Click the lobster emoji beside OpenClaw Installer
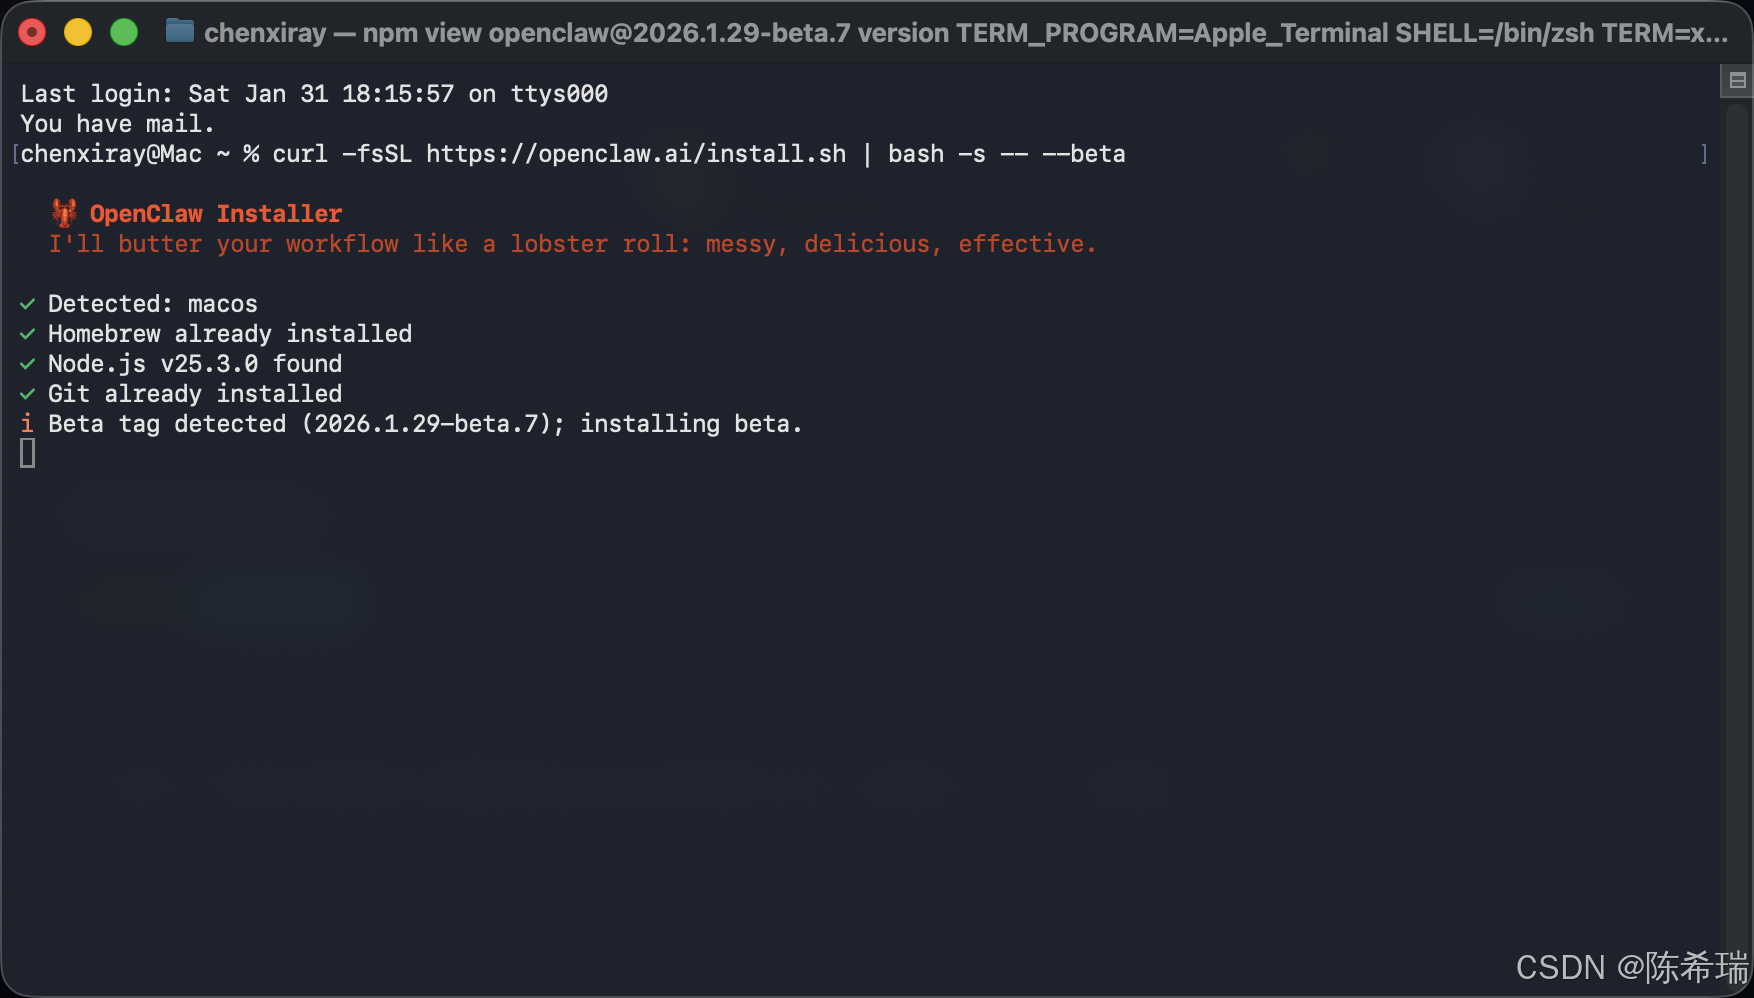The height and width of the screenshot is (998, 1754). click(63, 212)
